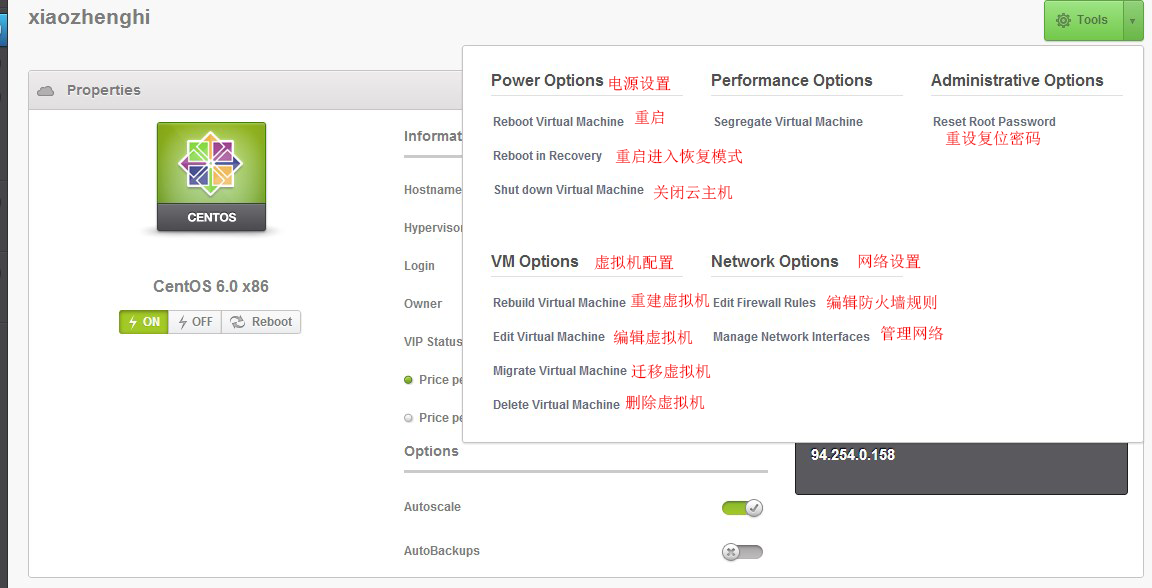Open Rebuild Virtual Machine

(559, 303)
